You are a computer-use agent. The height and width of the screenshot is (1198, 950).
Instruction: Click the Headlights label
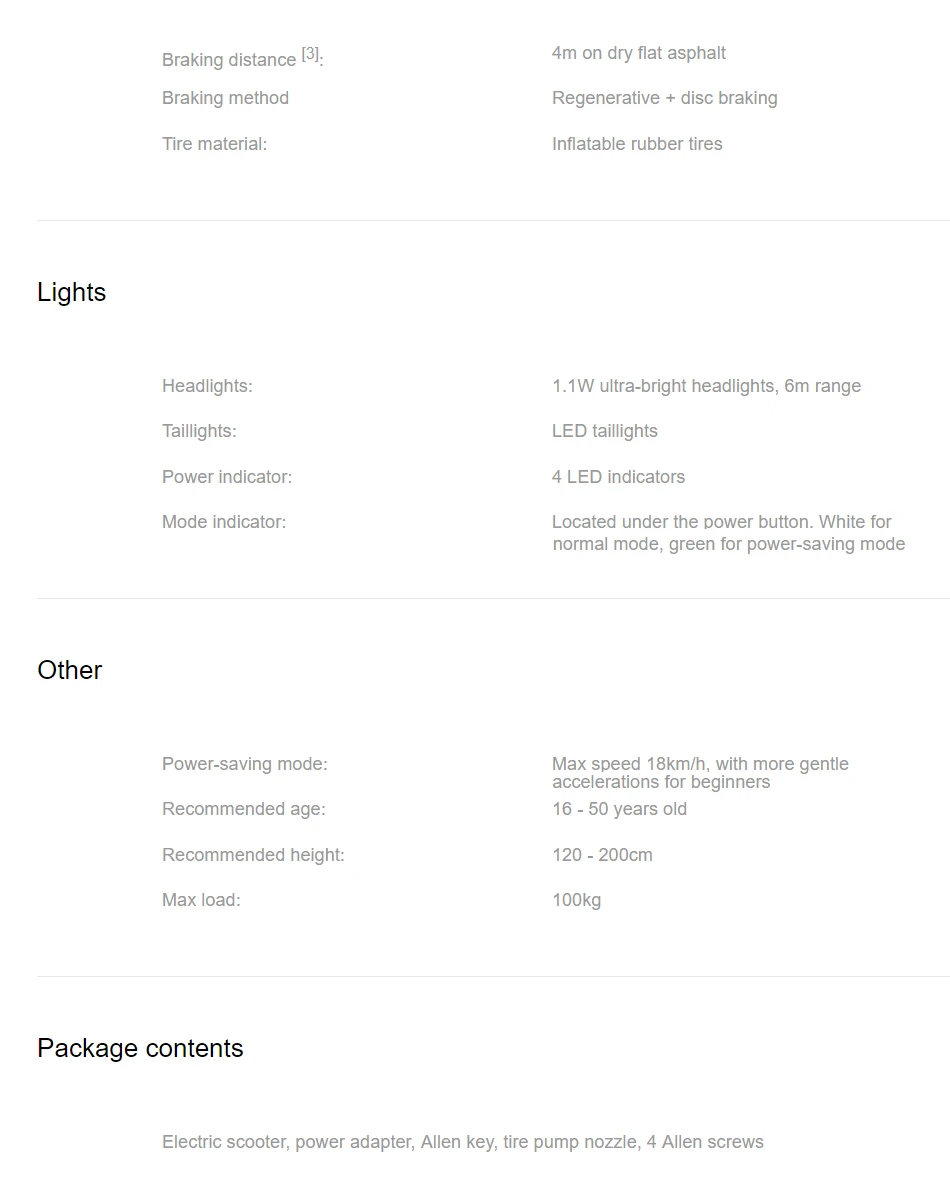point(207,386)
